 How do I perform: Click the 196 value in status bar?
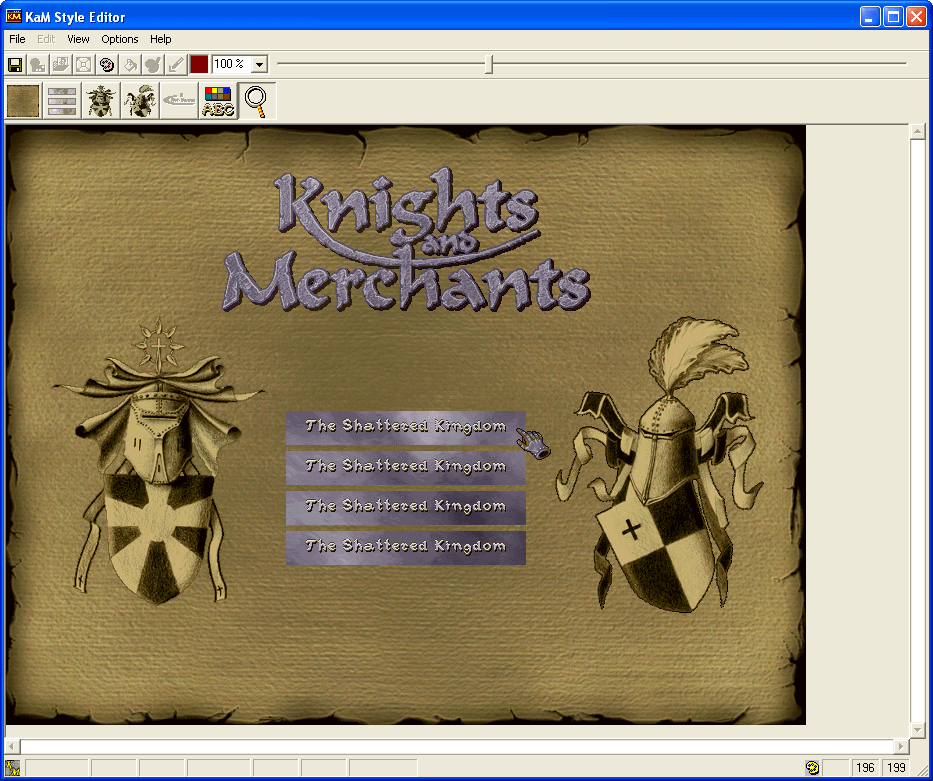point(865,767)
